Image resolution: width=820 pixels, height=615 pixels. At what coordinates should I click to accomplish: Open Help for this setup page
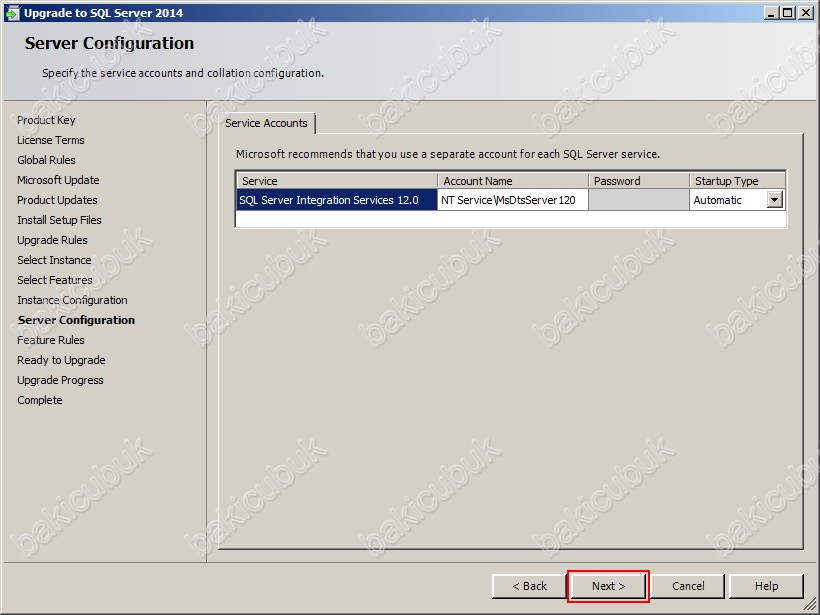(766, 586)
